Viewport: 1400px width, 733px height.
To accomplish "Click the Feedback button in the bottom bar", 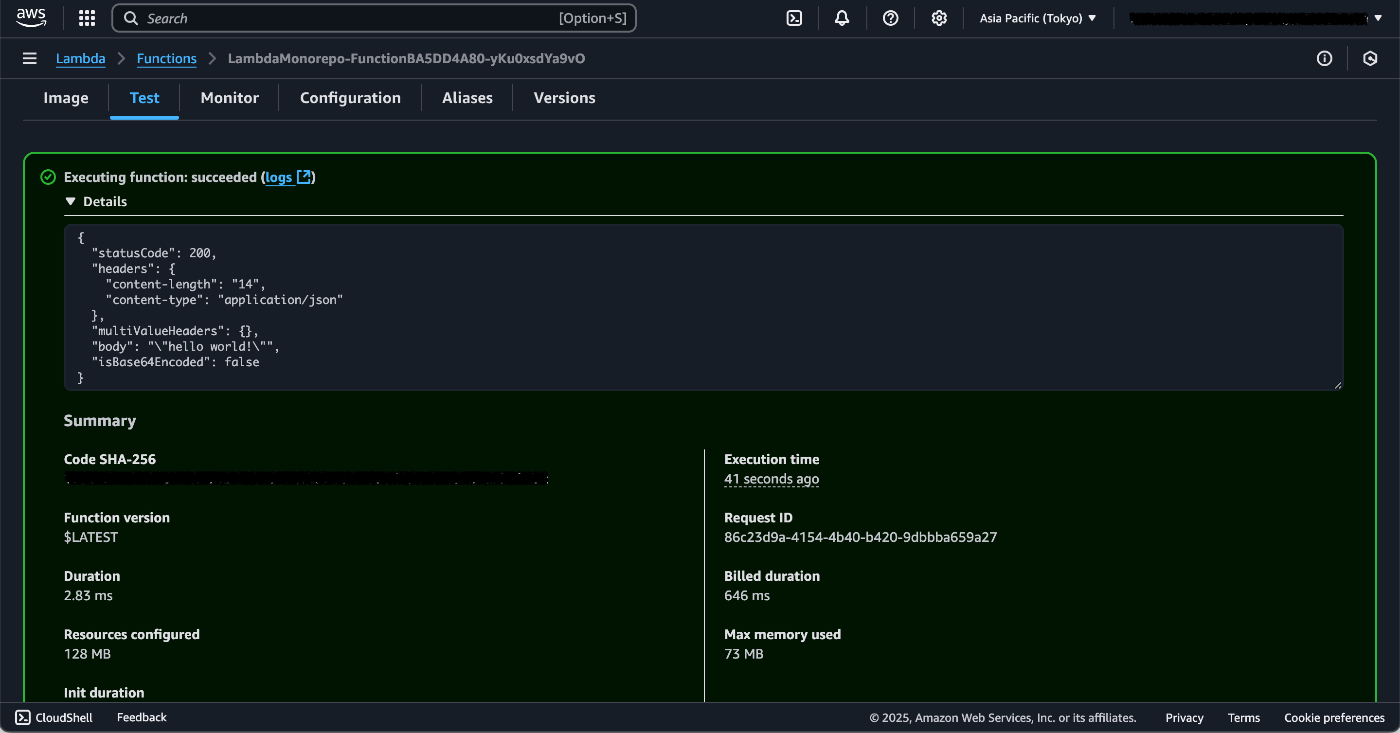I will point(141,717).
